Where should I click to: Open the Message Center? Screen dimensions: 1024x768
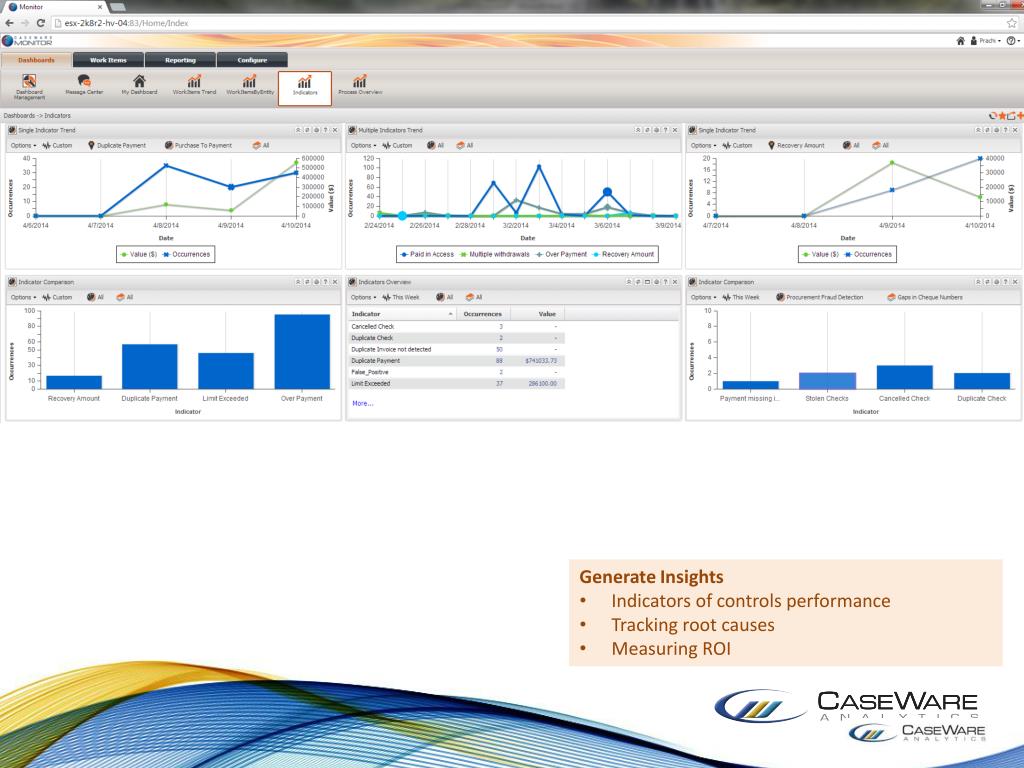point(84,85)
